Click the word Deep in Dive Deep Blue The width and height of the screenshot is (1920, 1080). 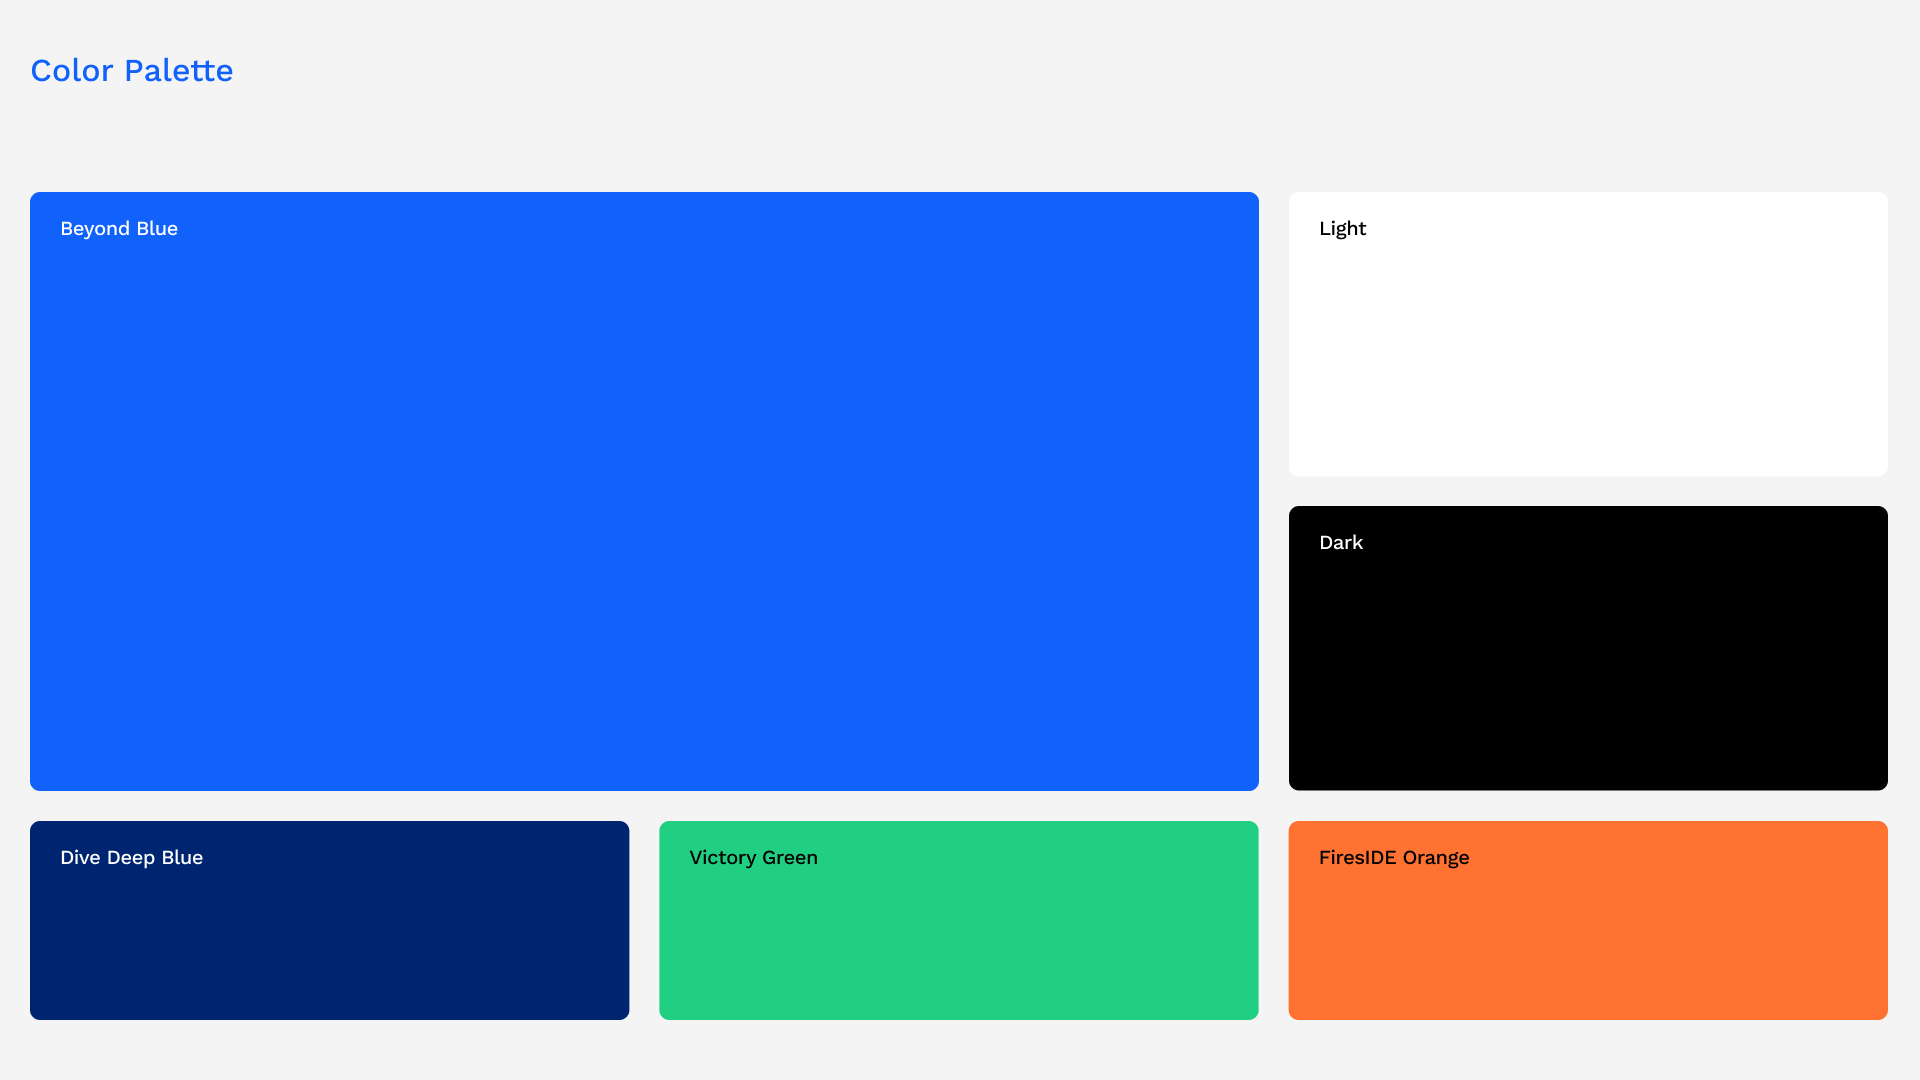click(x=131, y=858)
